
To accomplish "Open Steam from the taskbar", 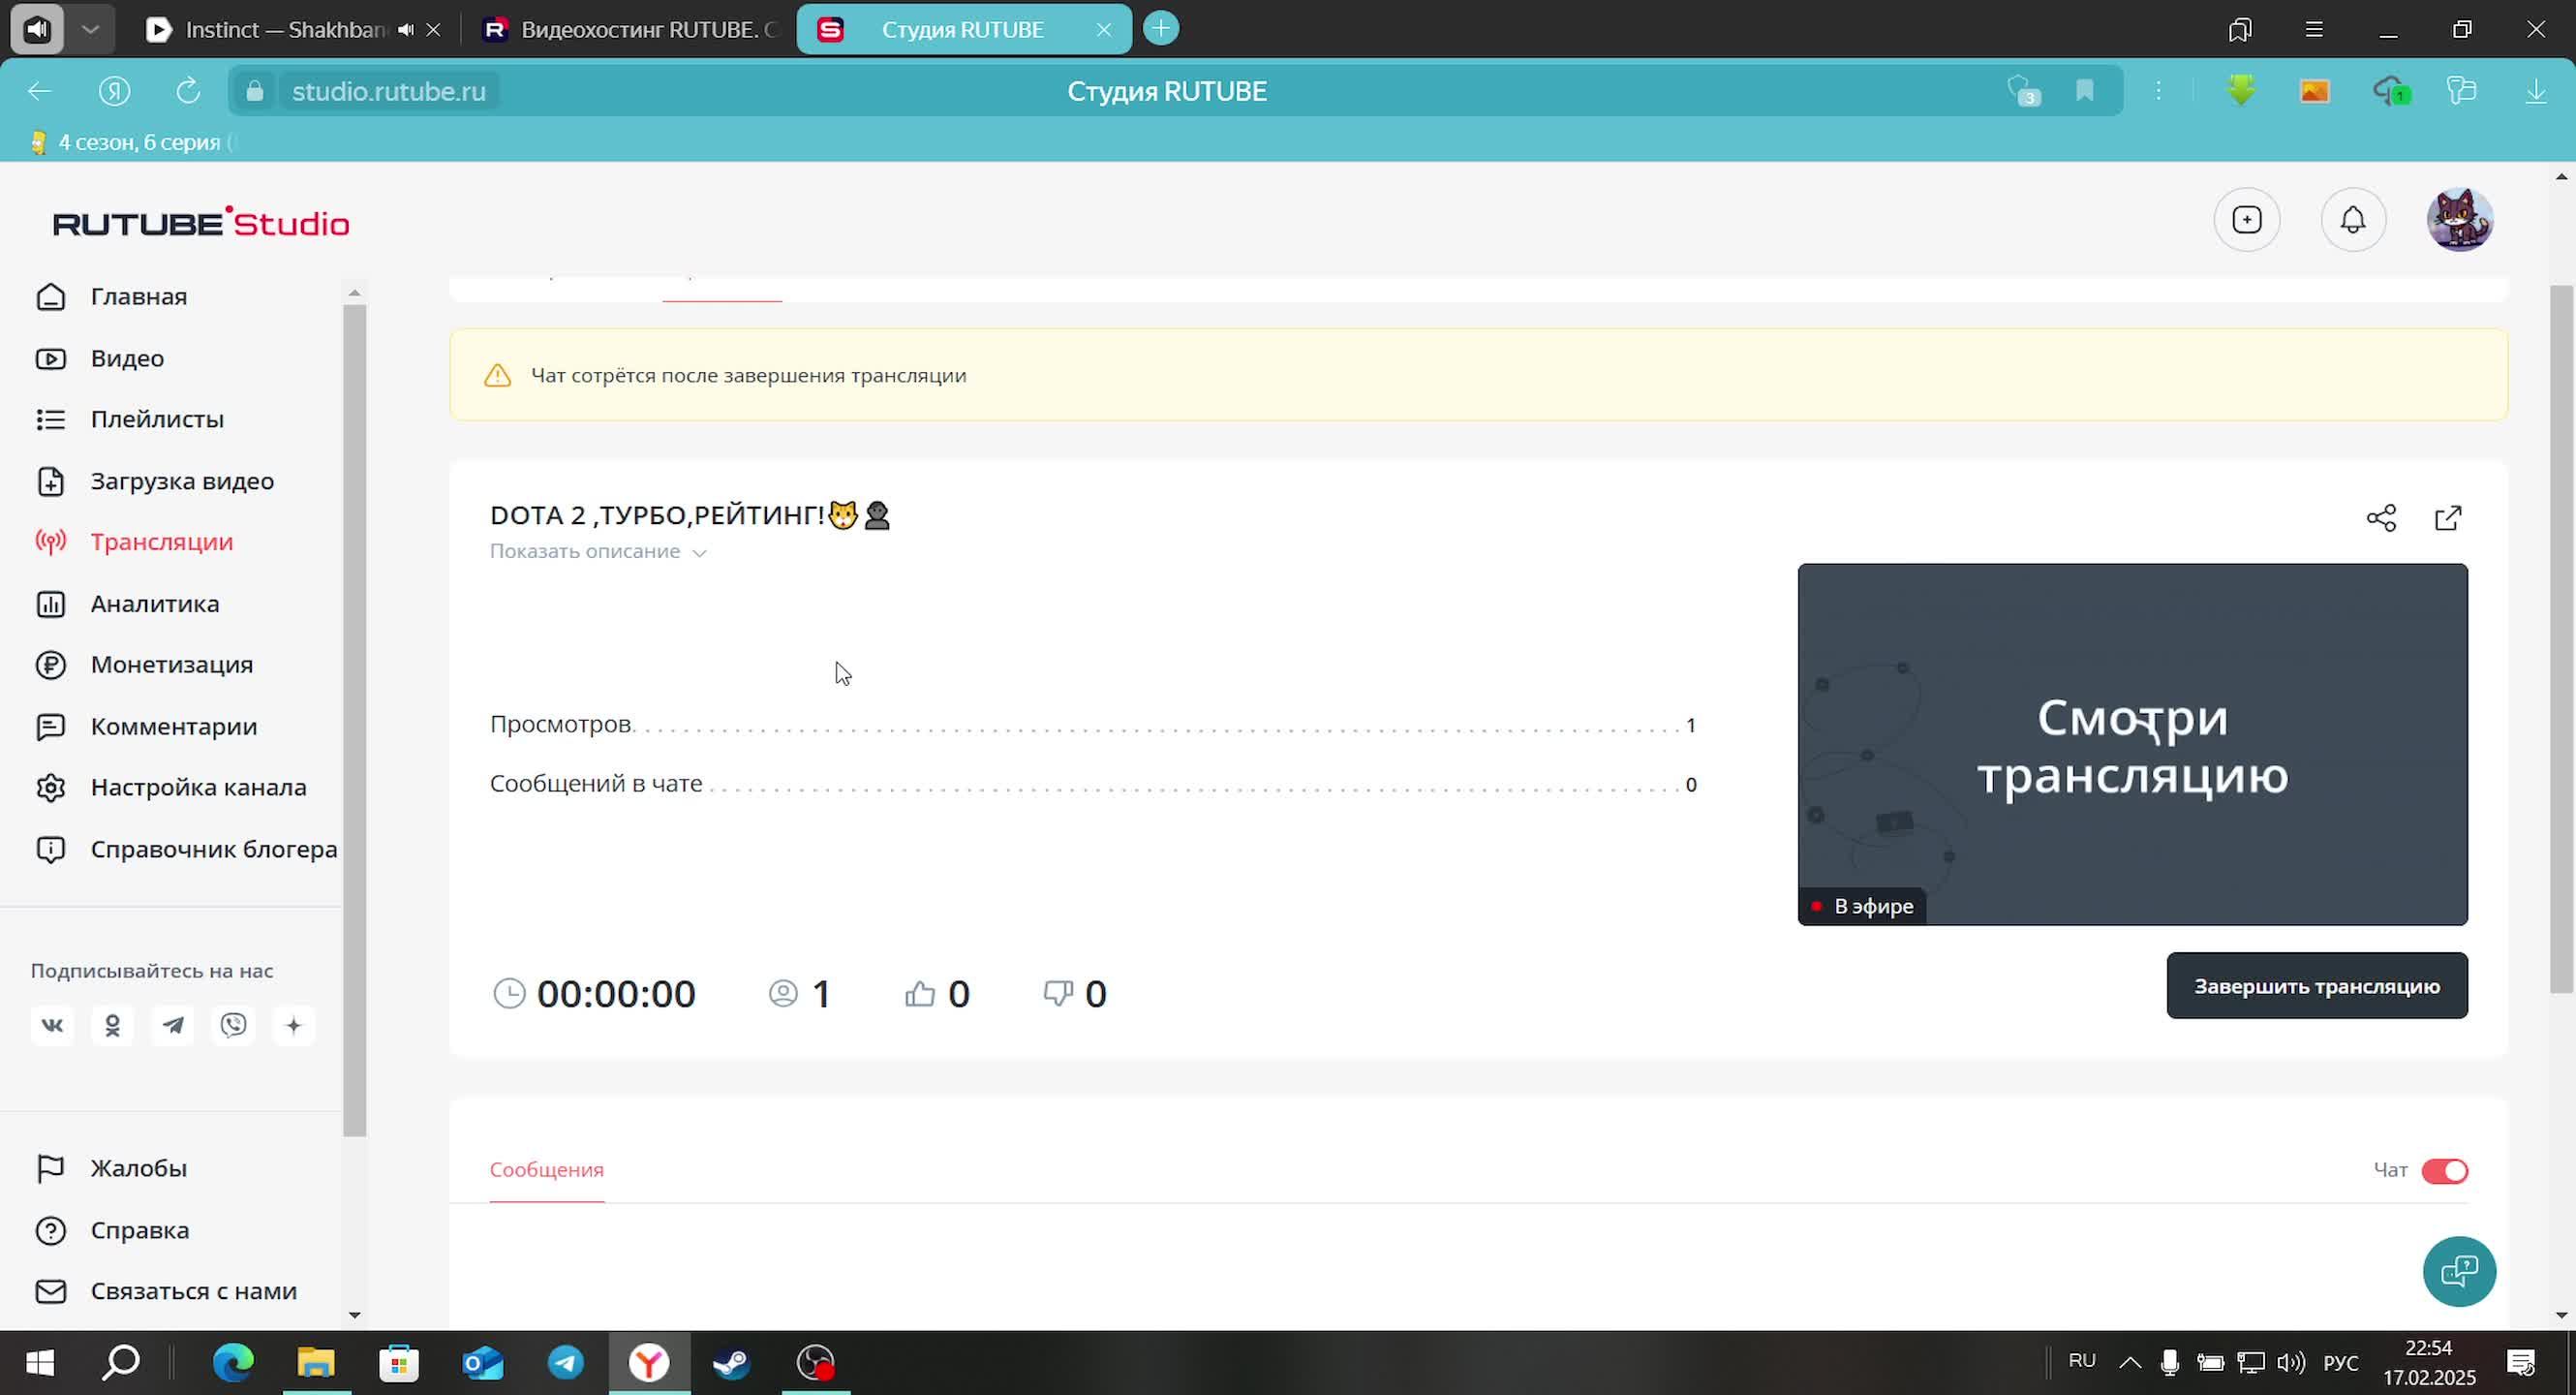I will click(x=732, y=1364).
